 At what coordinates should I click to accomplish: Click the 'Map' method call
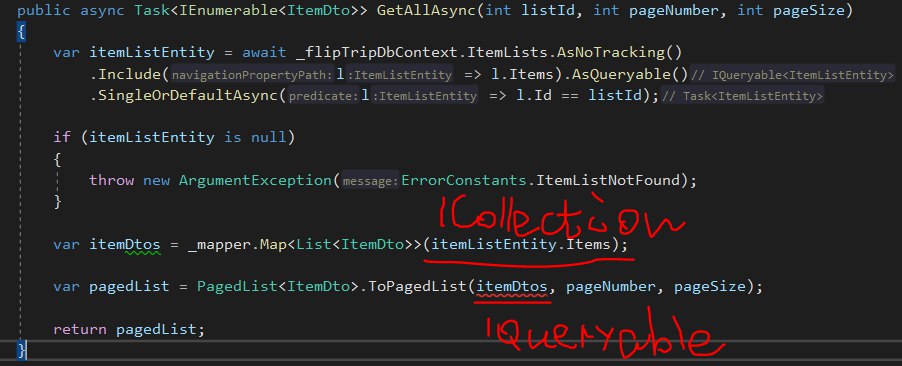tap(273, 244)
